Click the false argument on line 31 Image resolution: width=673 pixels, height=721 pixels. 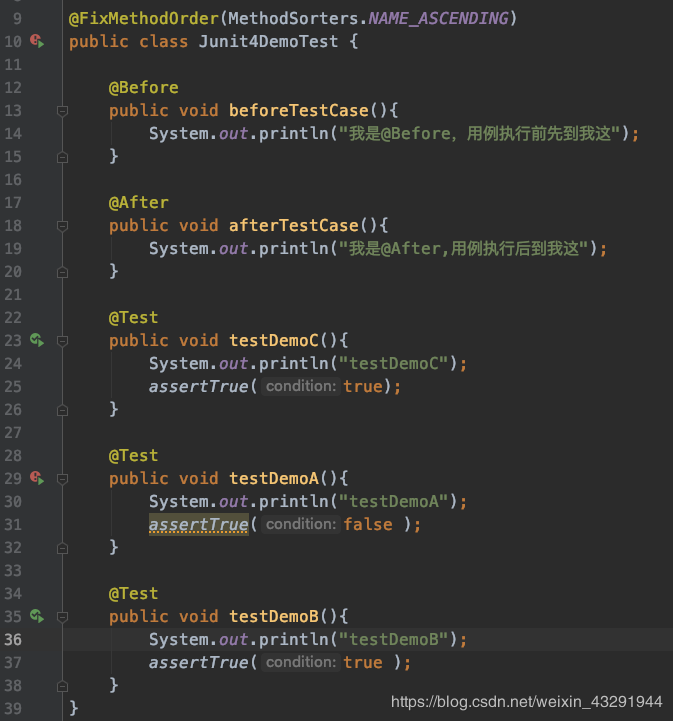(x=368, y=524)
